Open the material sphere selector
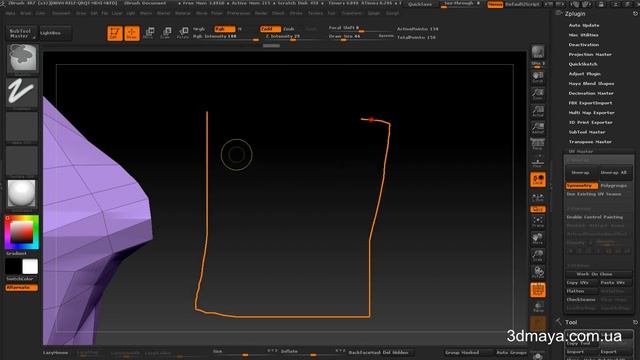640x360 pixels. pyautogui.click(x=22, y=195)
